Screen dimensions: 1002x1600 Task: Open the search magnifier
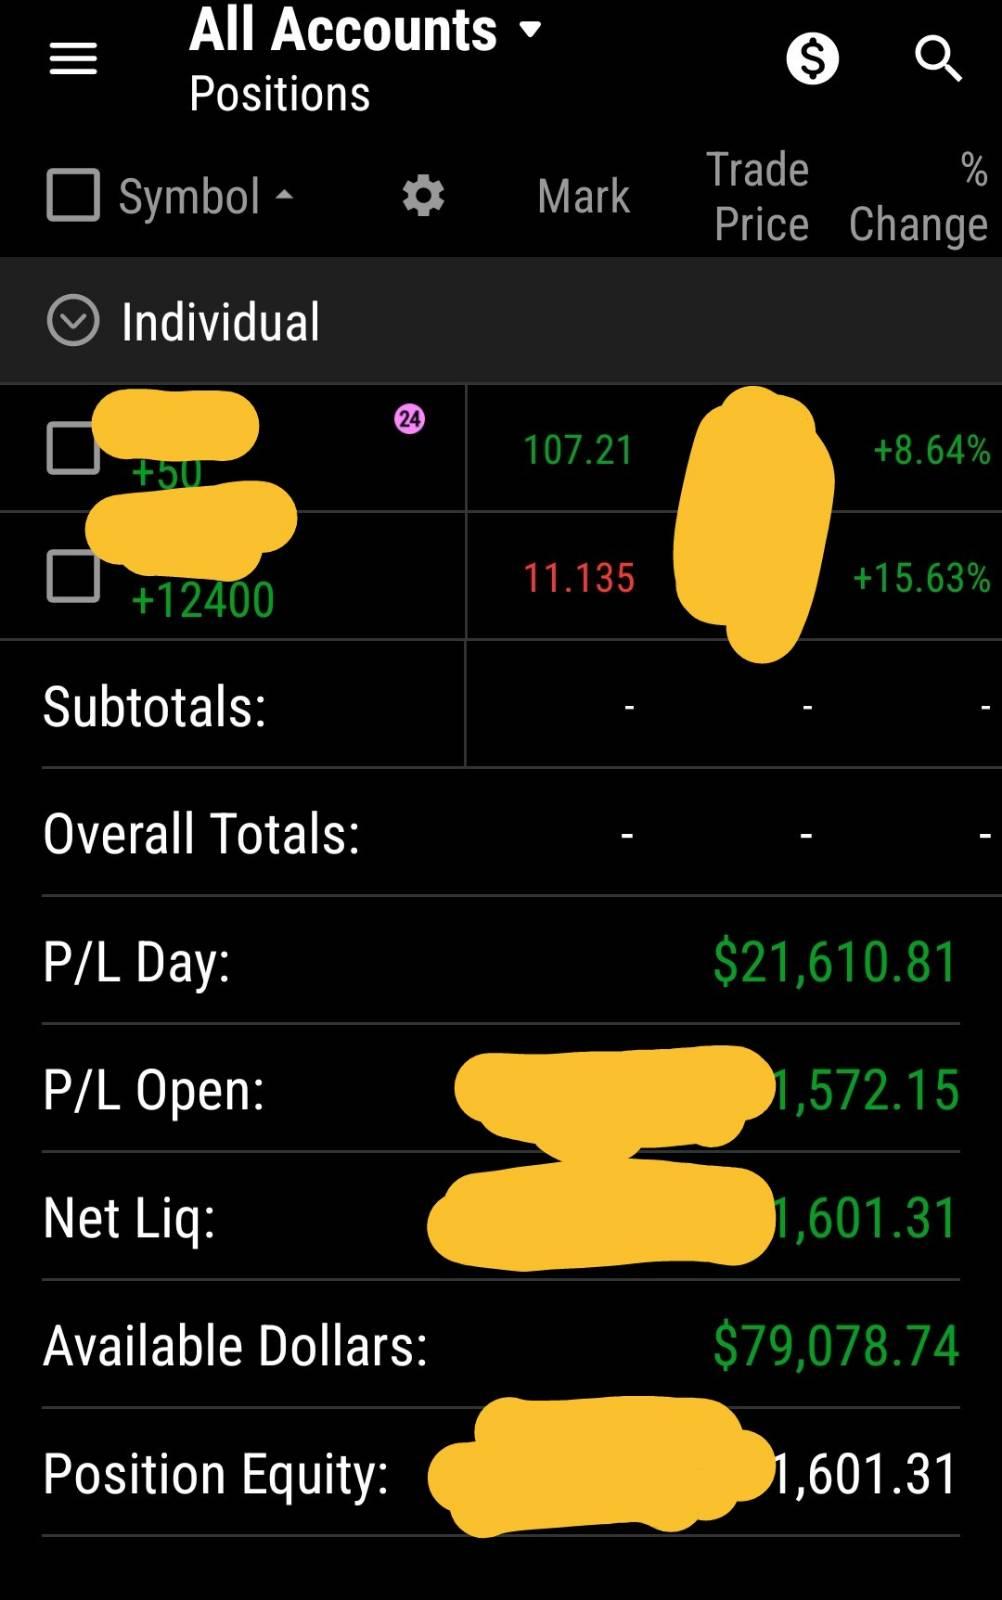pos(937,59)
